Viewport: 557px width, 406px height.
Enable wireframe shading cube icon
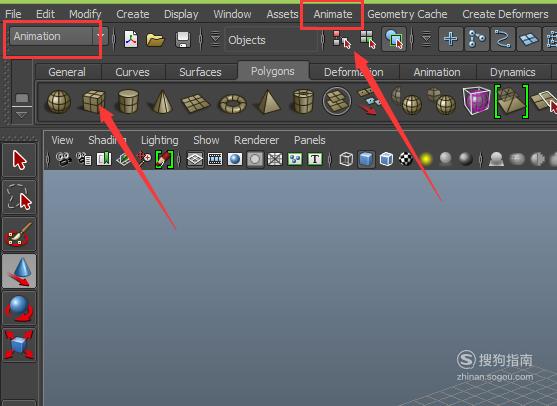tap(346, 159)
